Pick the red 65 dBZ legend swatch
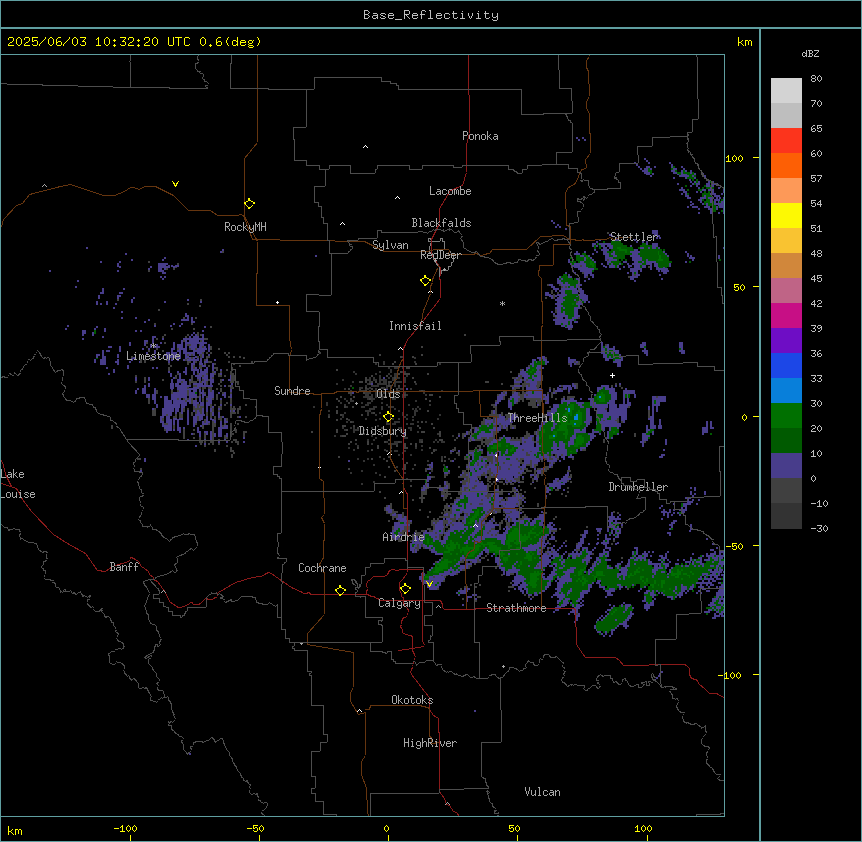 tap(786, 140)
